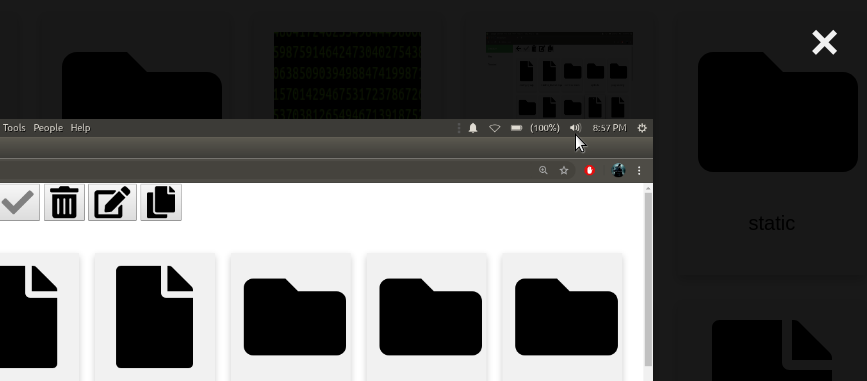Open the browser profile avatar
Image resolution: width=867 pixels, height=381 pixels.
(618, 170)
